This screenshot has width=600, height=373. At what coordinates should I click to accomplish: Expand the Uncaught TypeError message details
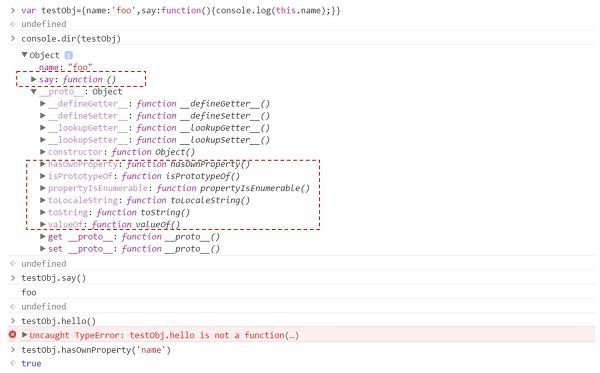[x=24, y=335]
